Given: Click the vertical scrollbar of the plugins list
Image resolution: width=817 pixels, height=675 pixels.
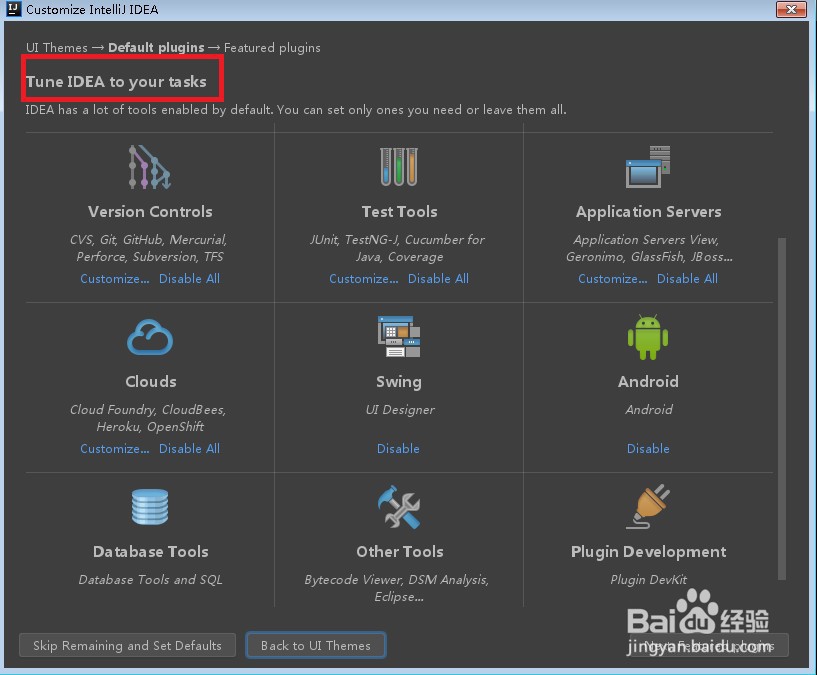Looking at the screenshot, I should coord(781,408).
